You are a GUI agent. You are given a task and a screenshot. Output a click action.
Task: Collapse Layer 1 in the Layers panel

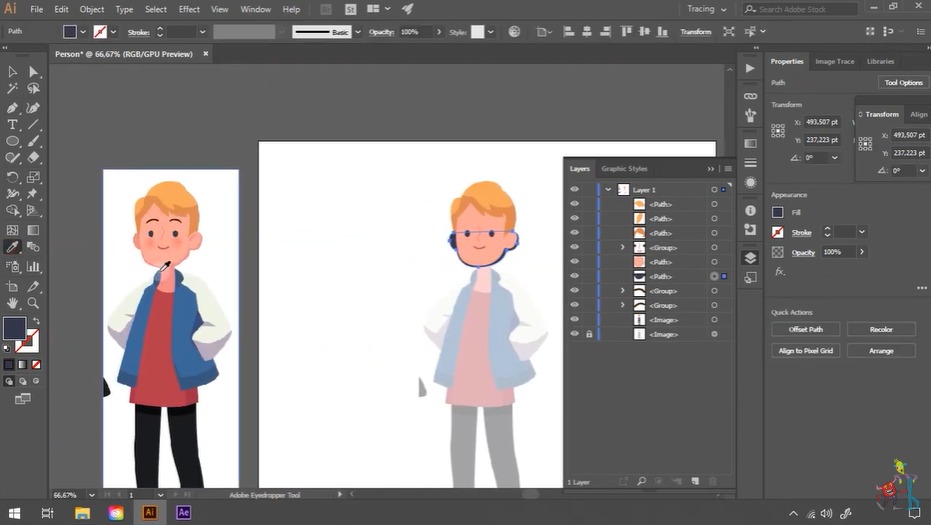tap(608, 189)
